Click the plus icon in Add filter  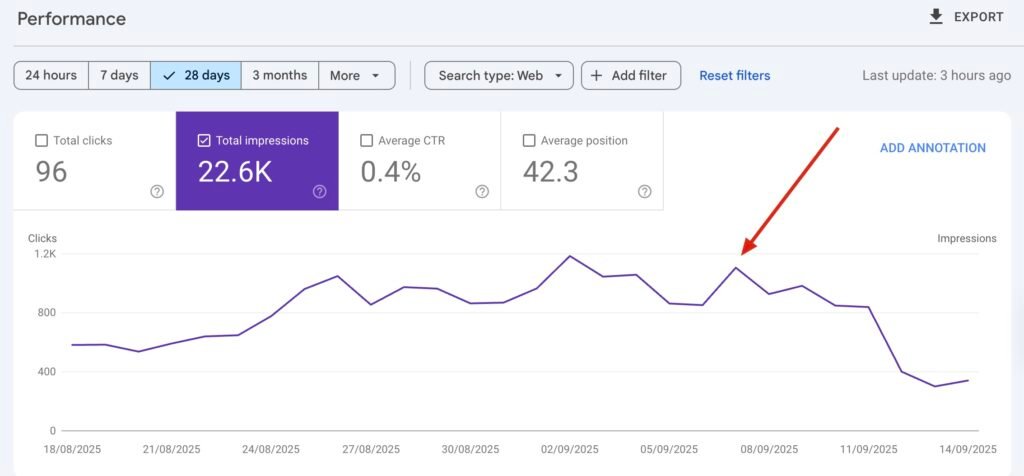tap(597, 76)
